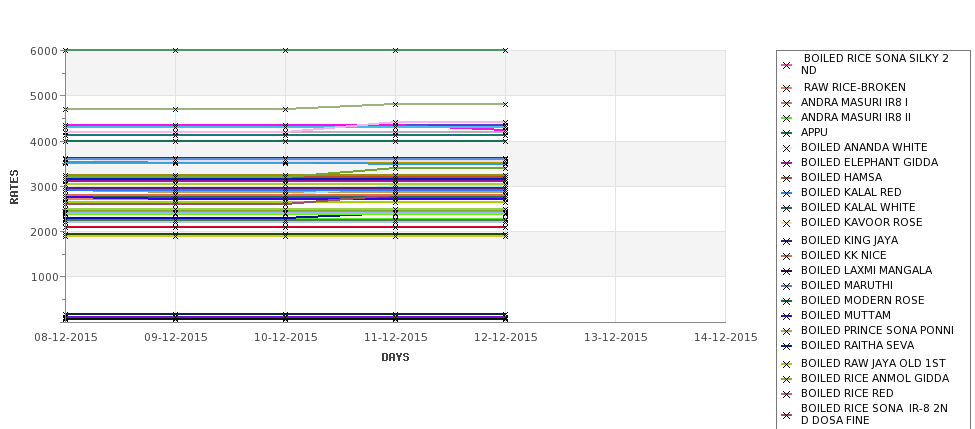Click the ANDRA MASURI IR8 II legend marker
975x429 pixels.
coord(787,118)
